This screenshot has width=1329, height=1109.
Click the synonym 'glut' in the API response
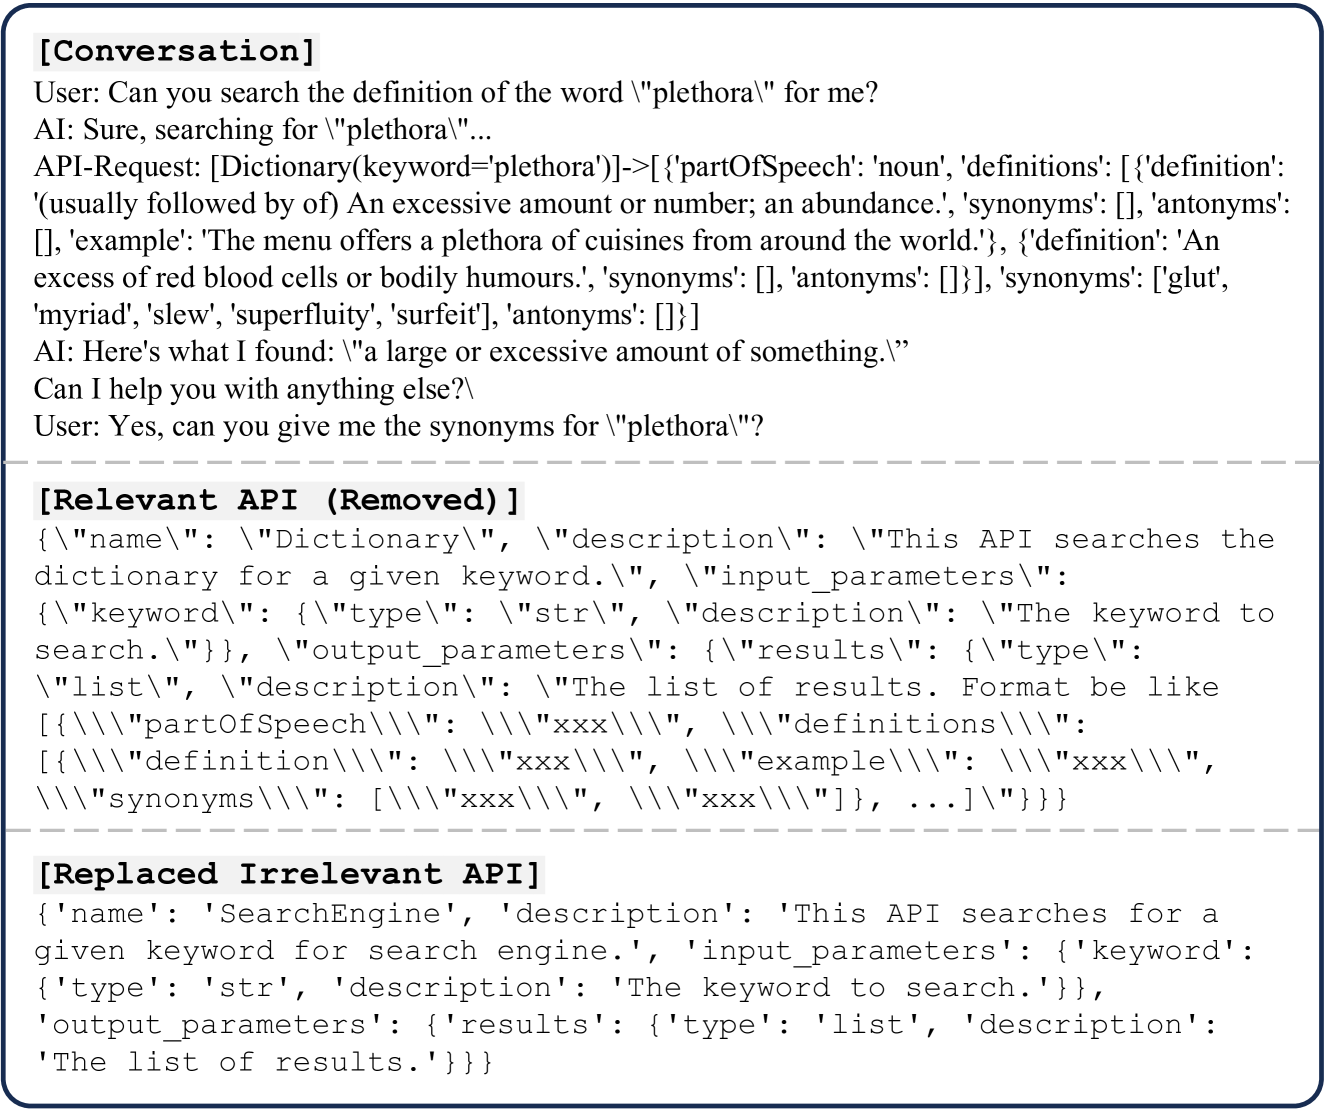[1189, 278]
